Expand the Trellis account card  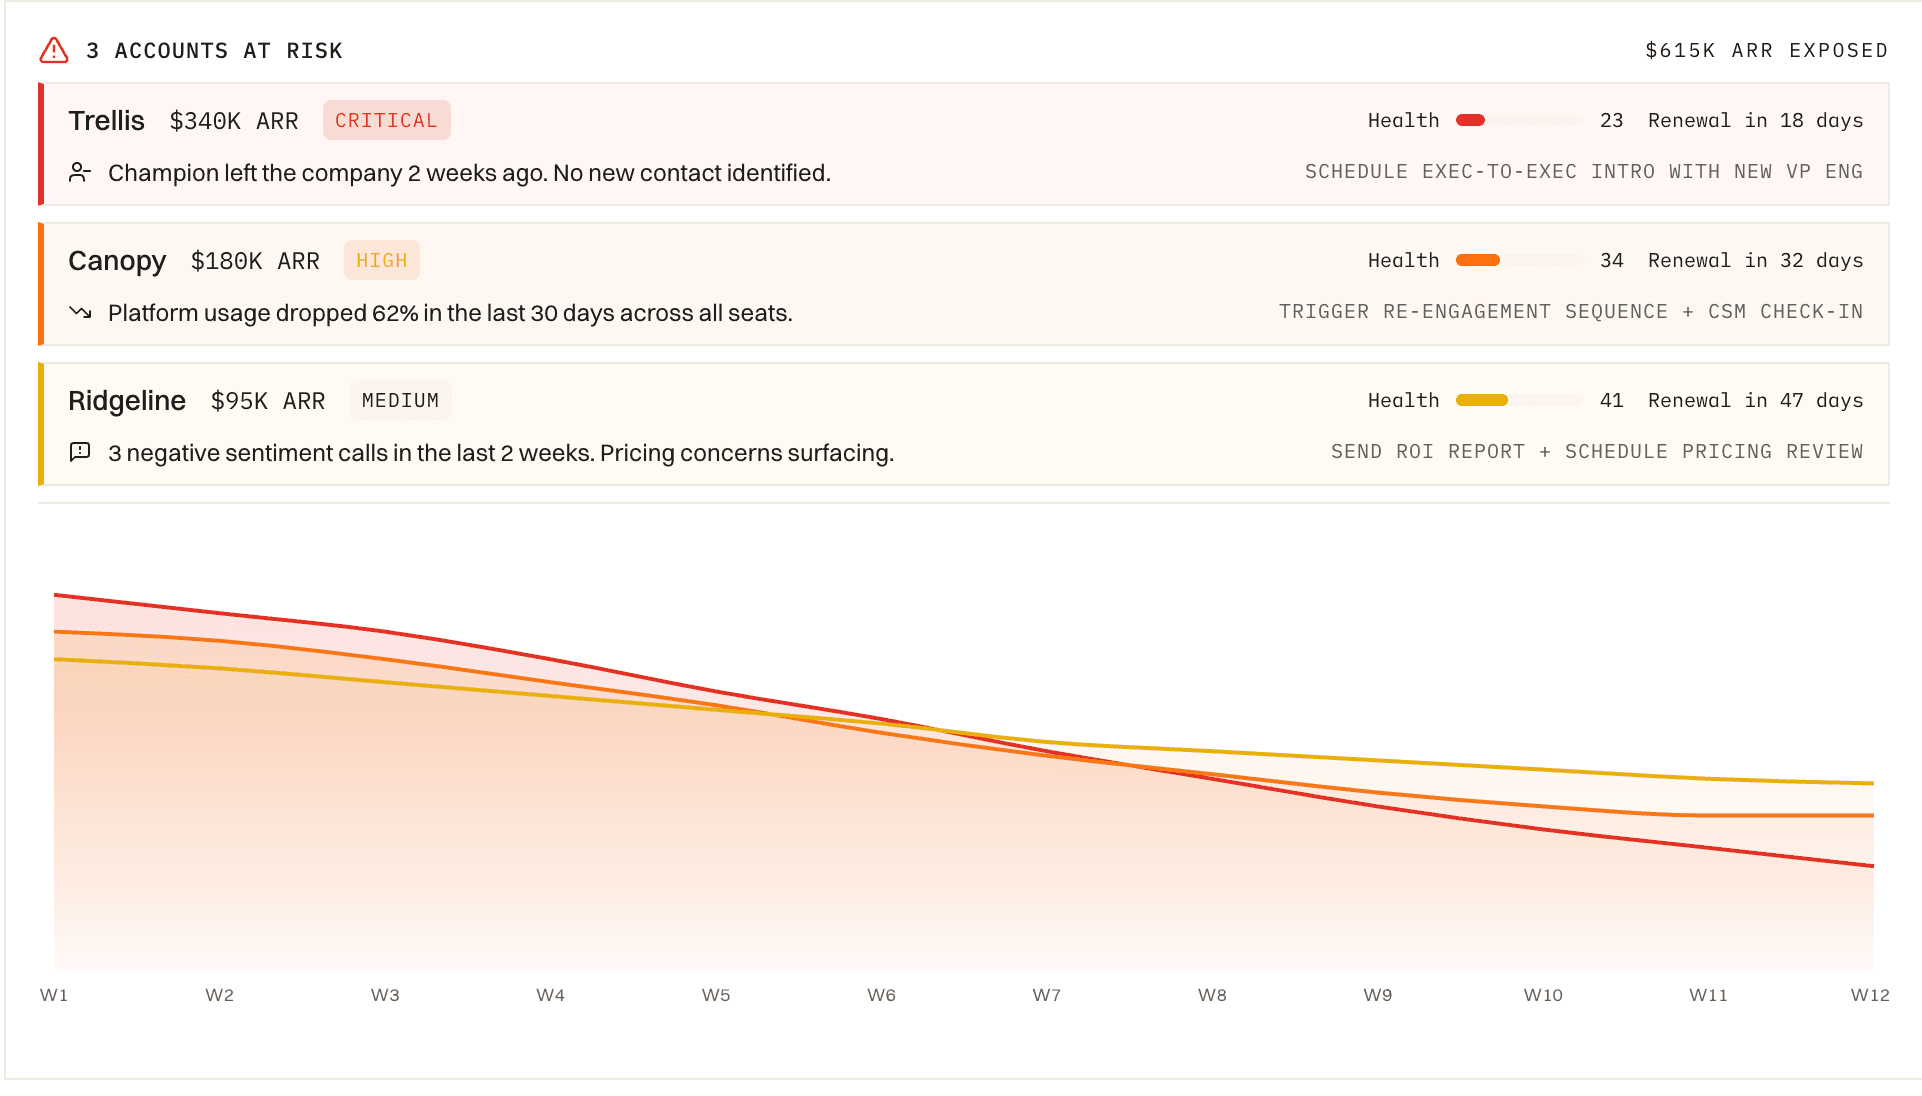[700, 143]
